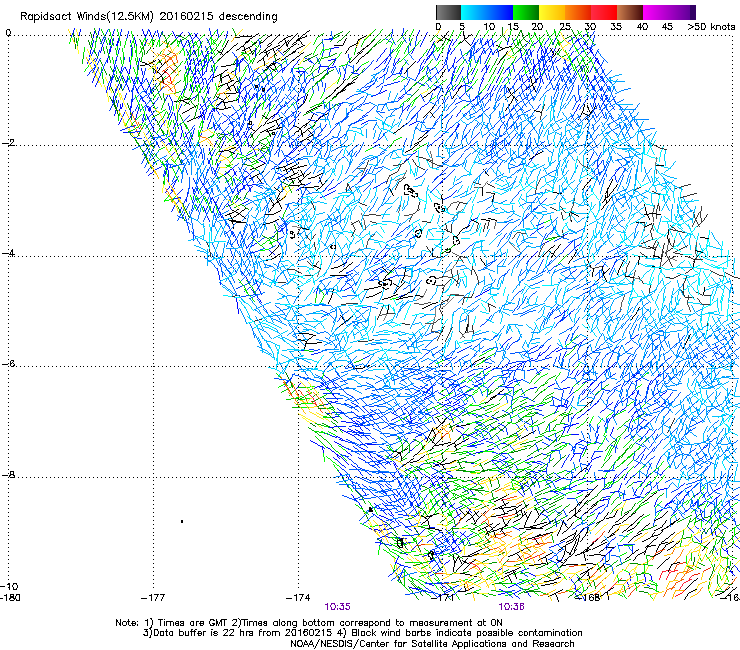Click the 'Times are GMT' note line

309,623
